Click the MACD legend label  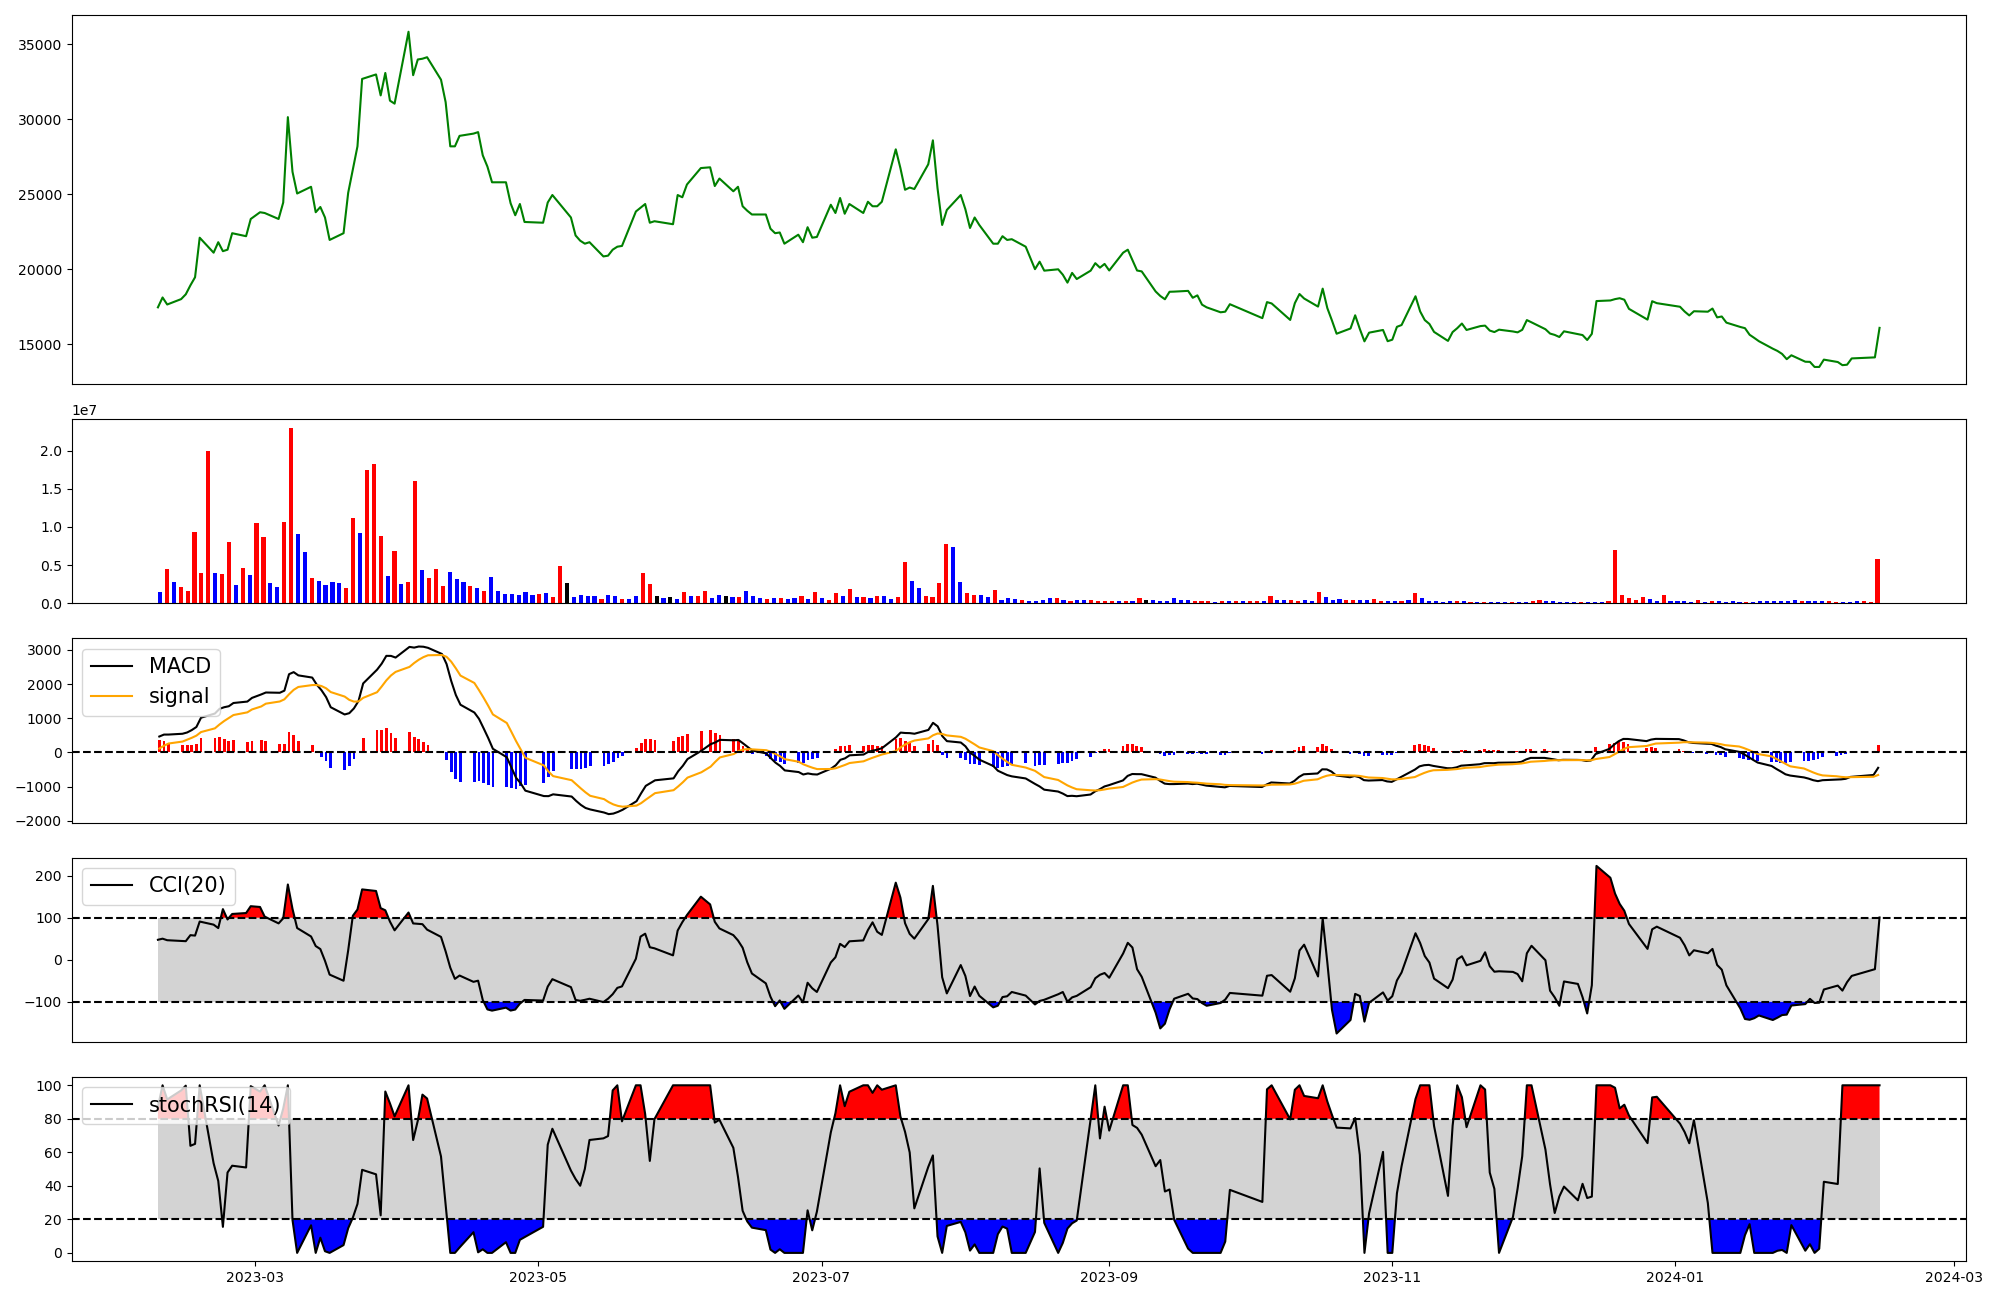pyautogui.click(x=179, y=666)
